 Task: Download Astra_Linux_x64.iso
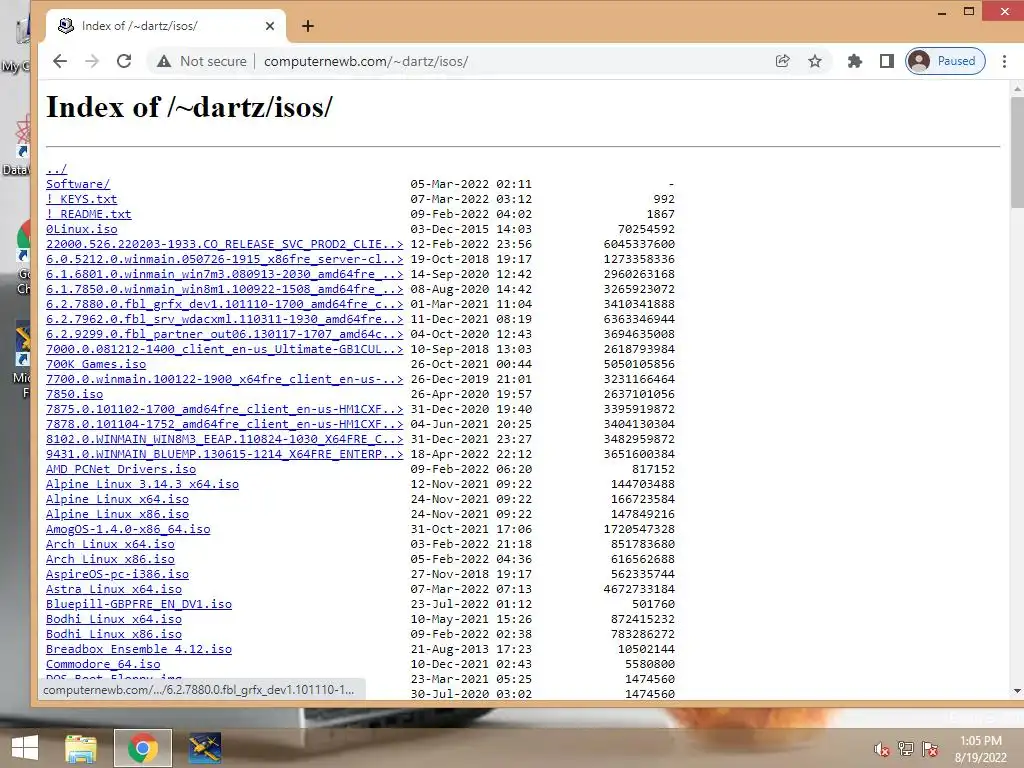coord(114,590)
